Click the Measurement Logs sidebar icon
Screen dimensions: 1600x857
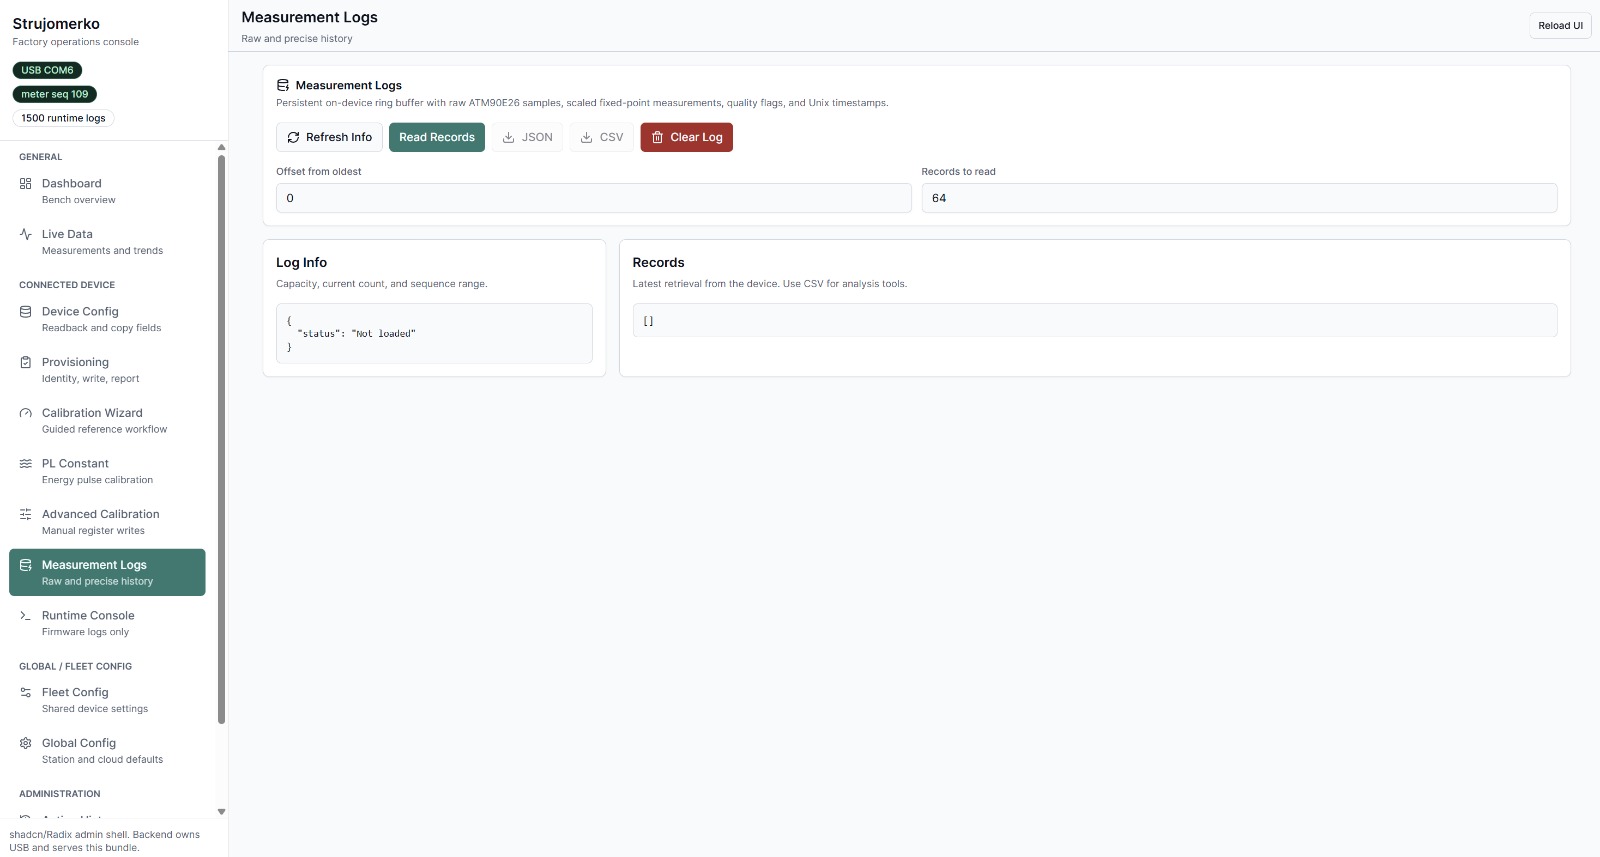26,565
